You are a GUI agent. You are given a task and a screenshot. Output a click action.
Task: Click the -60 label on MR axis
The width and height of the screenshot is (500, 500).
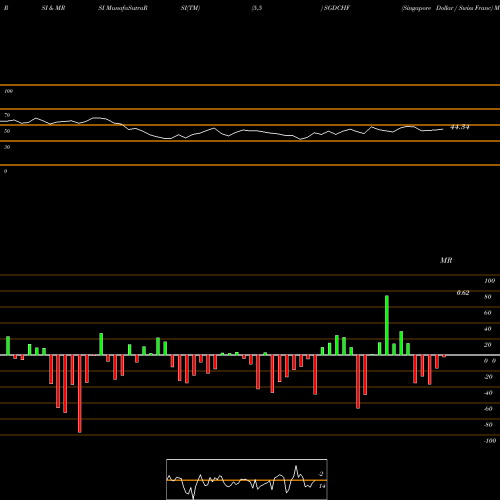coord(488,409)
